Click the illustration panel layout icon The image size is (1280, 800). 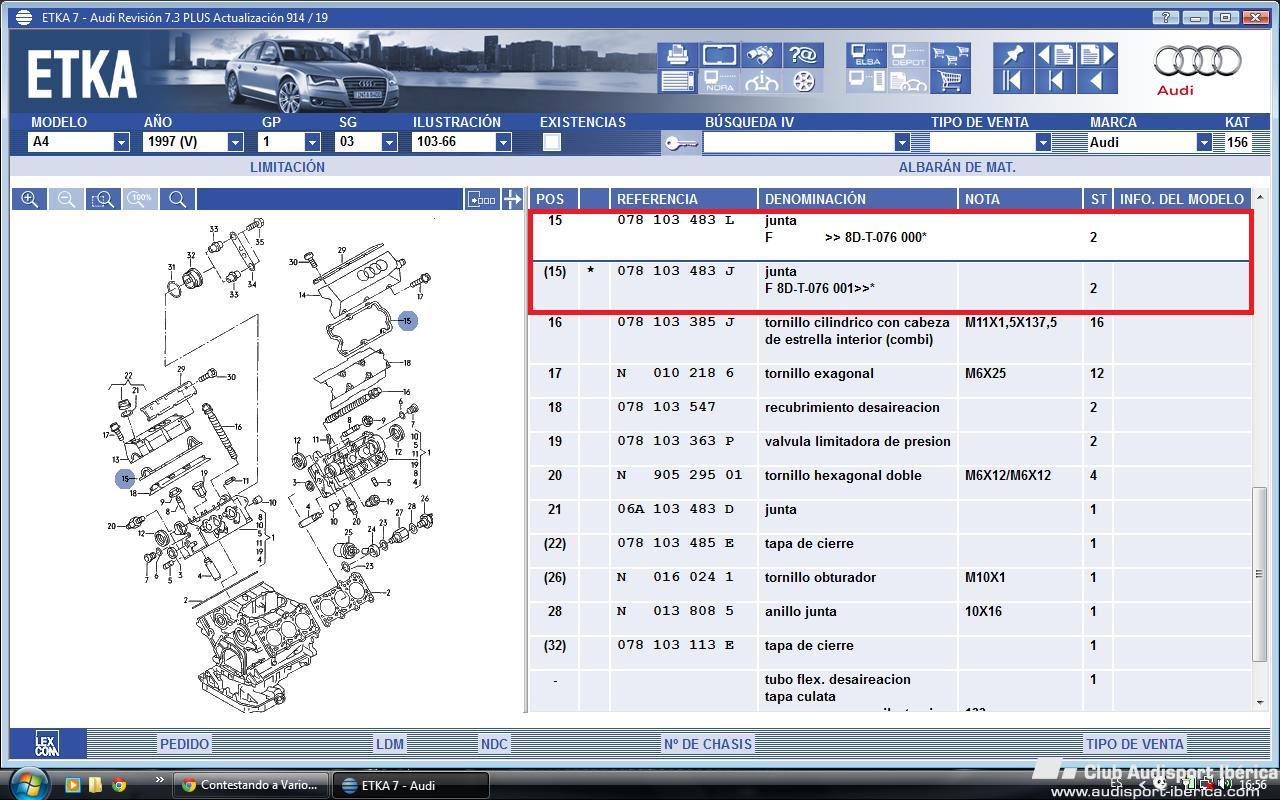pos(482,199)
